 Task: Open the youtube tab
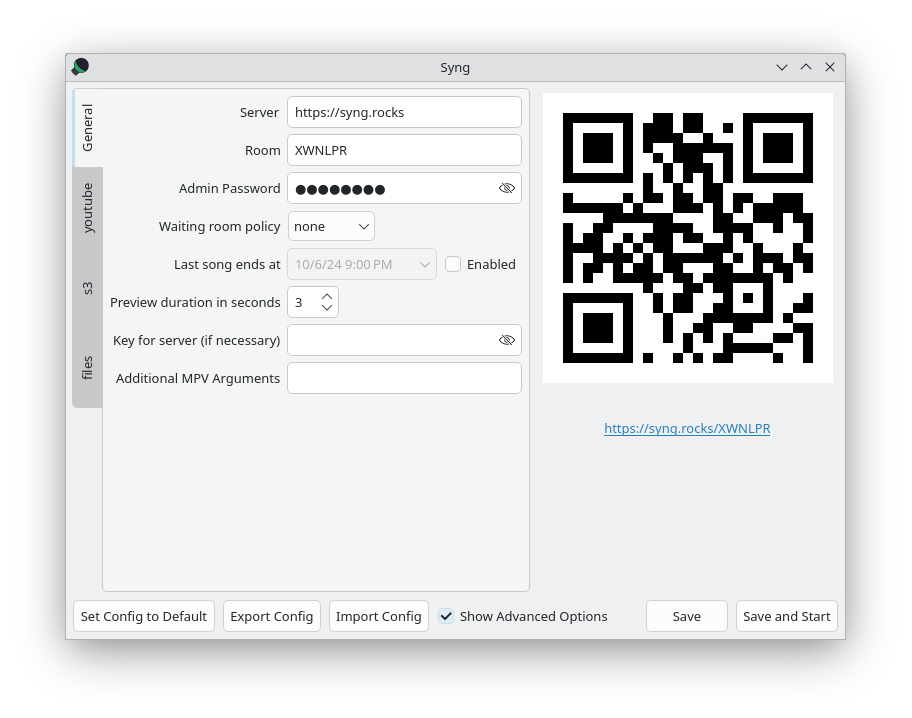click(87, 208)
